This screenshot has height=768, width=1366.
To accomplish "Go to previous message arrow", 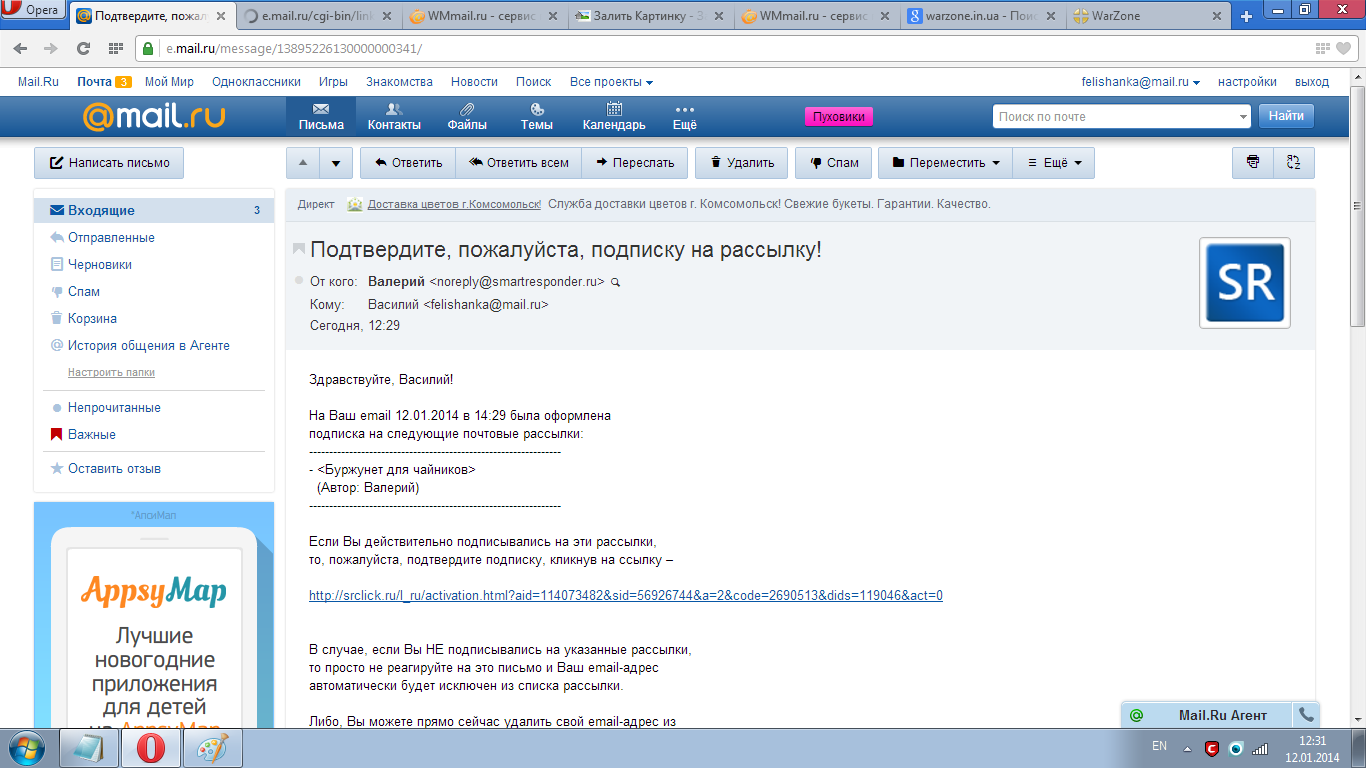I will pos(303,163).
